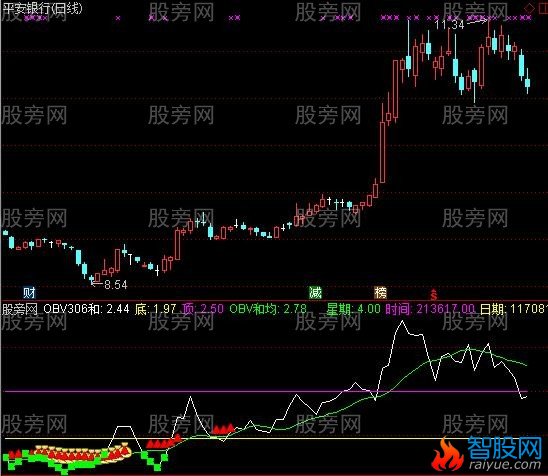548x476 pixels.
Task: Click the 平安银行(日线) chart title
Action: (42, 8)
